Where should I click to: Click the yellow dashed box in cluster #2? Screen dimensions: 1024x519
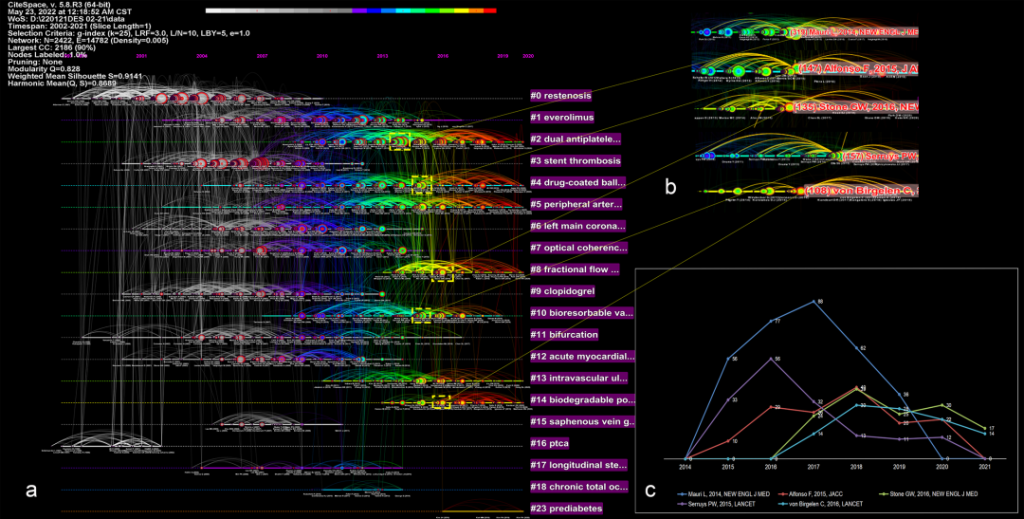pyautogui.click(x=400, y=141)
